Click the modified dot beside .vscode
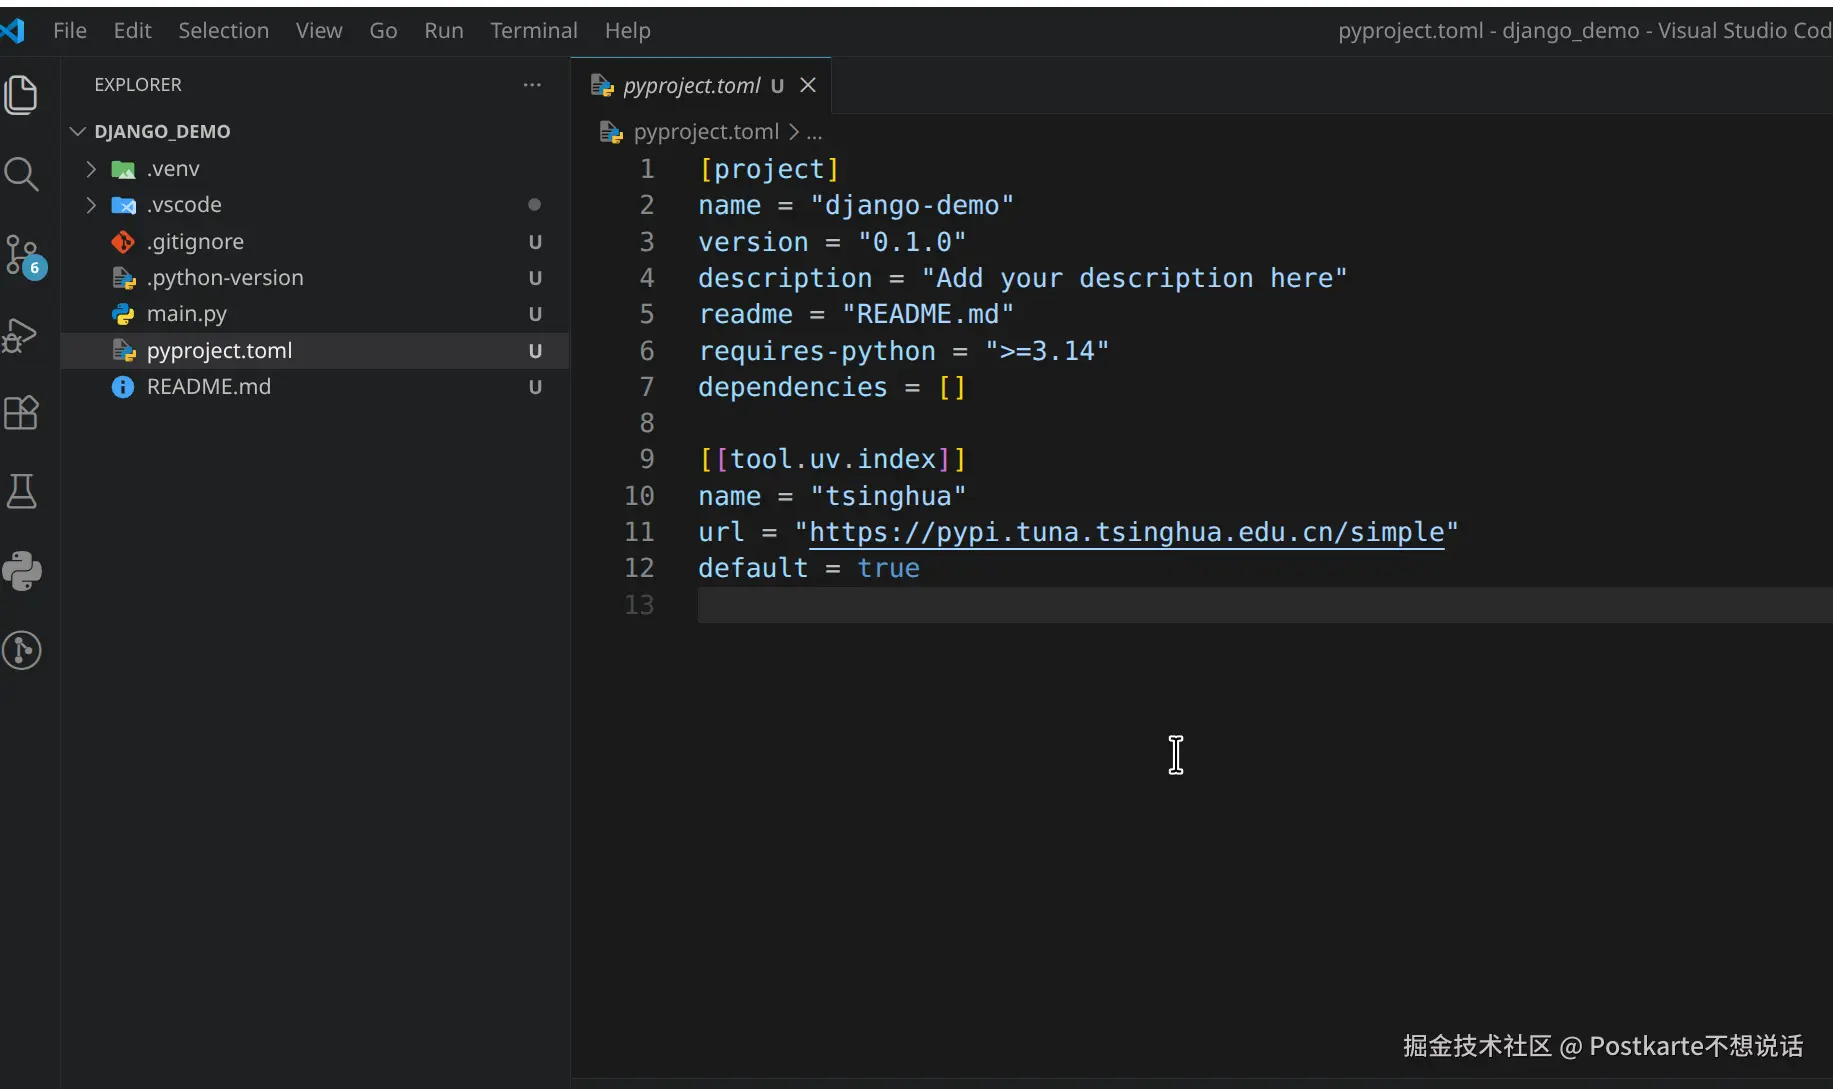Screen dimensions: 1833x1089 click(535, 205)
